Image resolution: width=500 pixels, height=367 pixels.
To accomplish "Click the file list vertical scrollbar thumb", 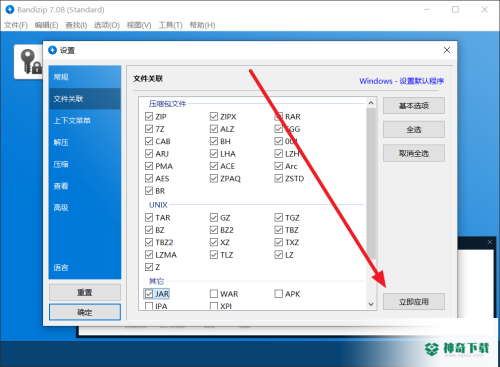I will (371, 183).
